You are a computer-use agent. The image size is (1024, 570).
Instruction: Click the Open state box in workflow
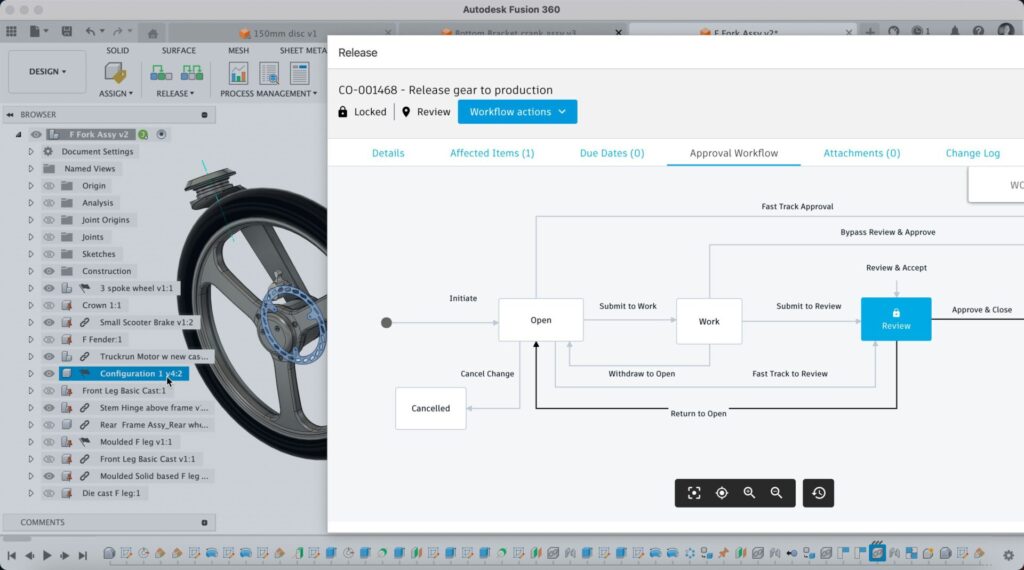point(540,320)
